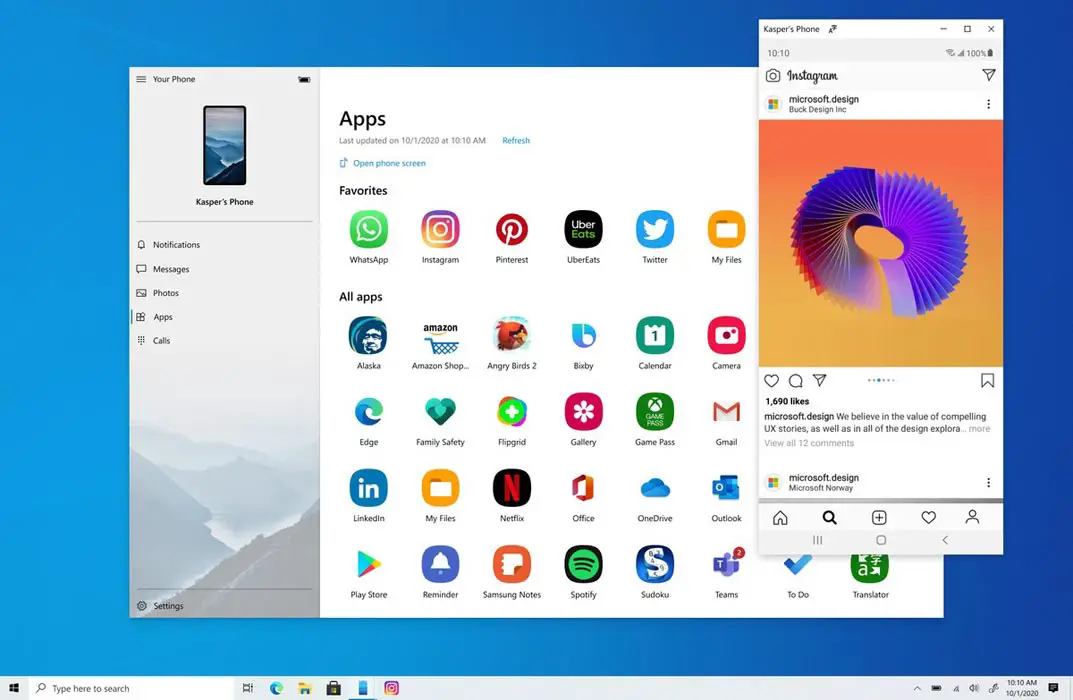This screenshot has width=1073, height=700.
Task: Open the Spotify app
Action: [x=583, y=565]
